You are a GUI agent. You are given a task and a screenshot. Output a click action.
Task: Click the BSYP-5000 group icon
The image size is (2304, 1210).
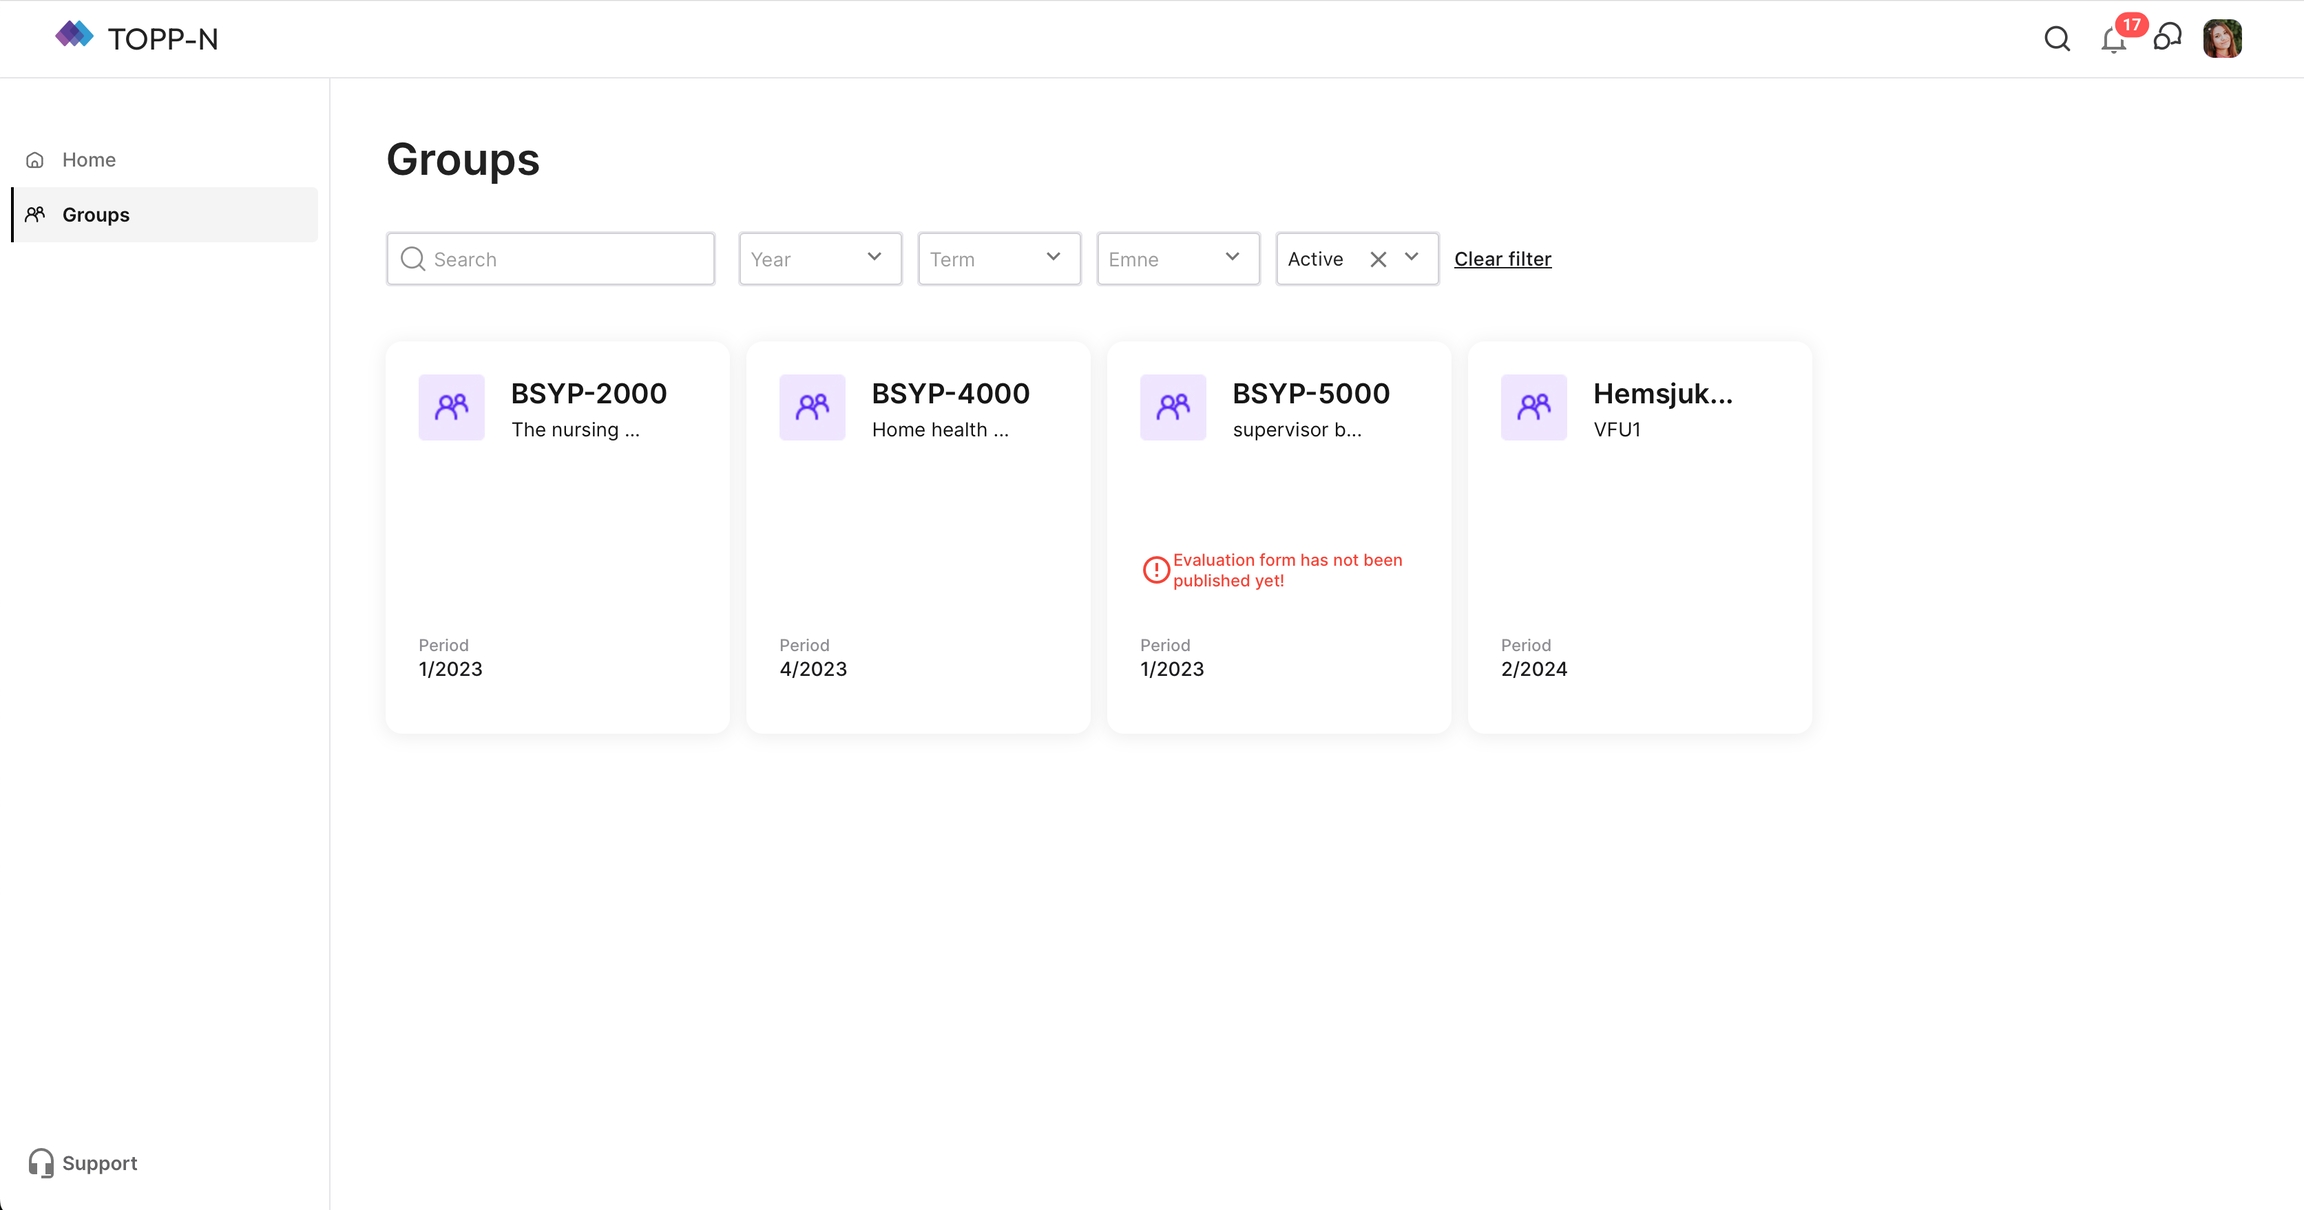[x=1172, y=407]
